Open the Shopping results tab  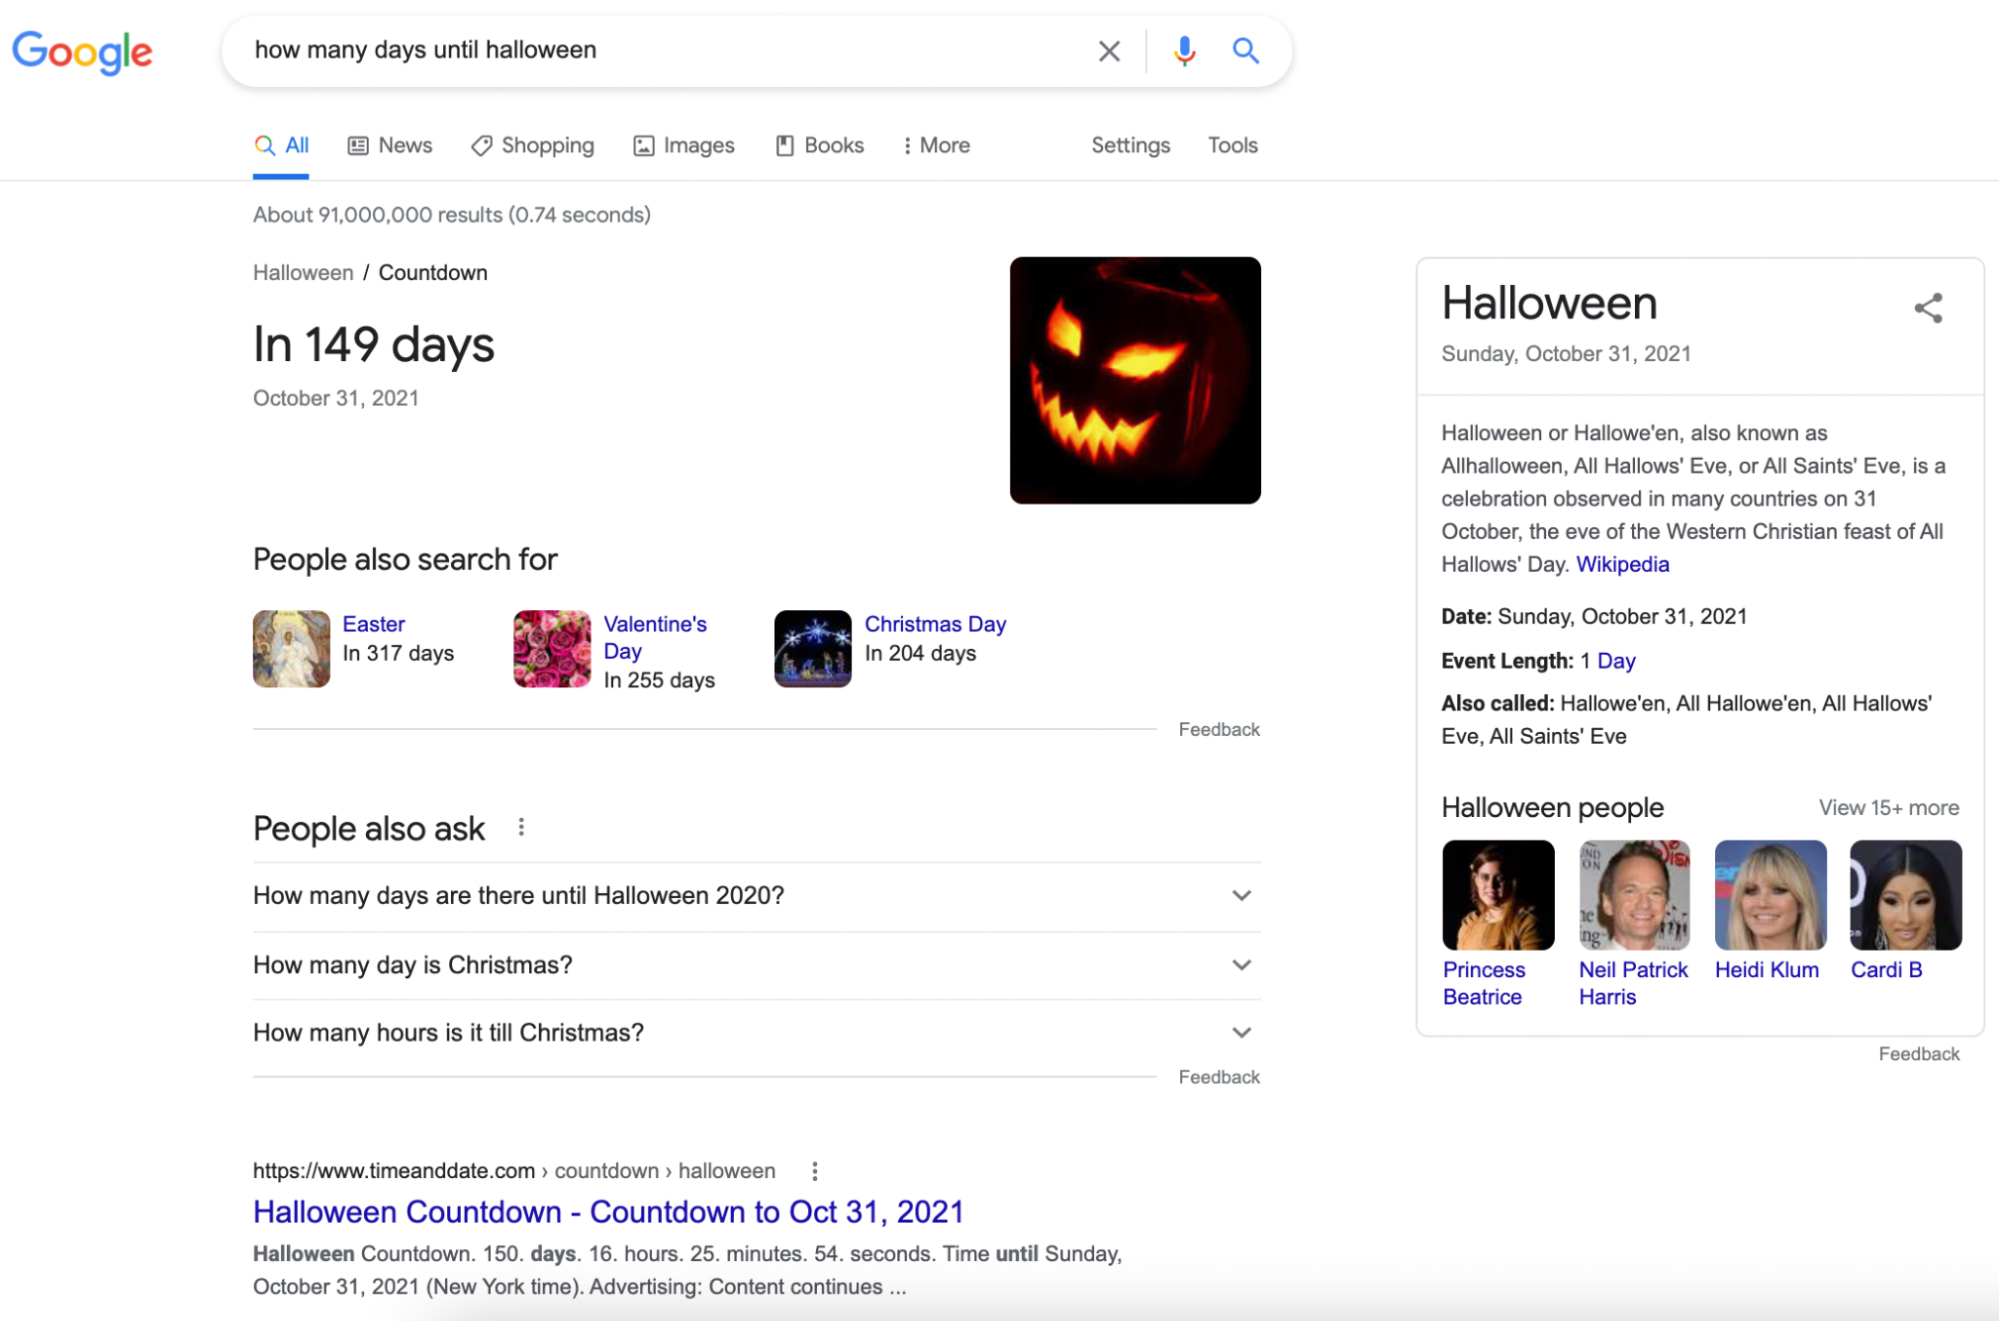pyautogui.click(x=532, y=146)
